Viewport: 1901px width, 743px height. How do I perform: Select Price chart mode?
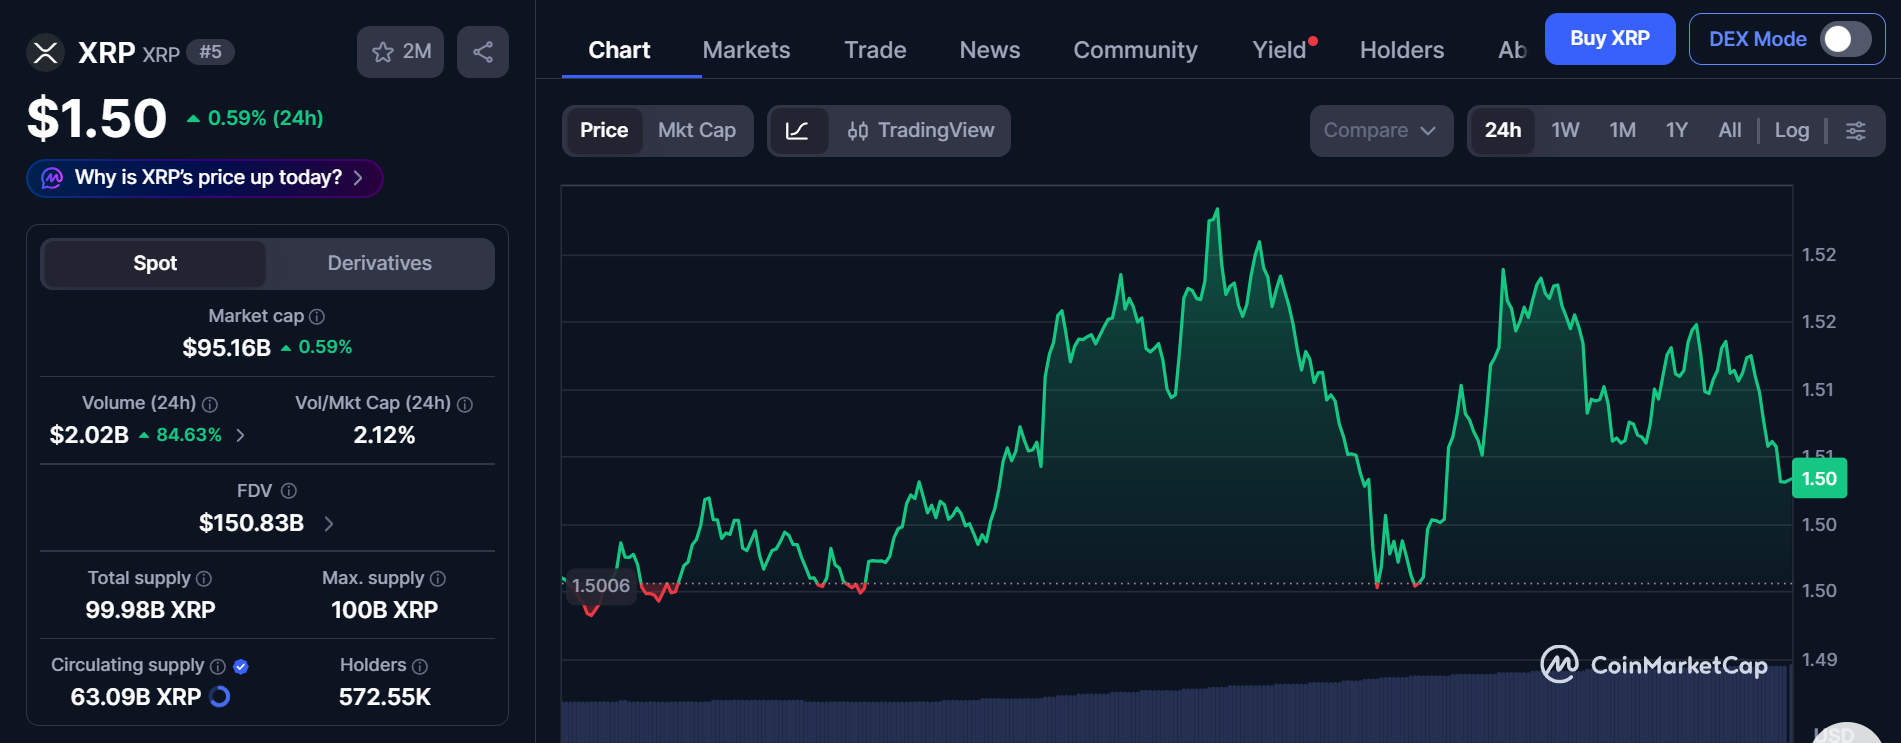tap(604, 131)
